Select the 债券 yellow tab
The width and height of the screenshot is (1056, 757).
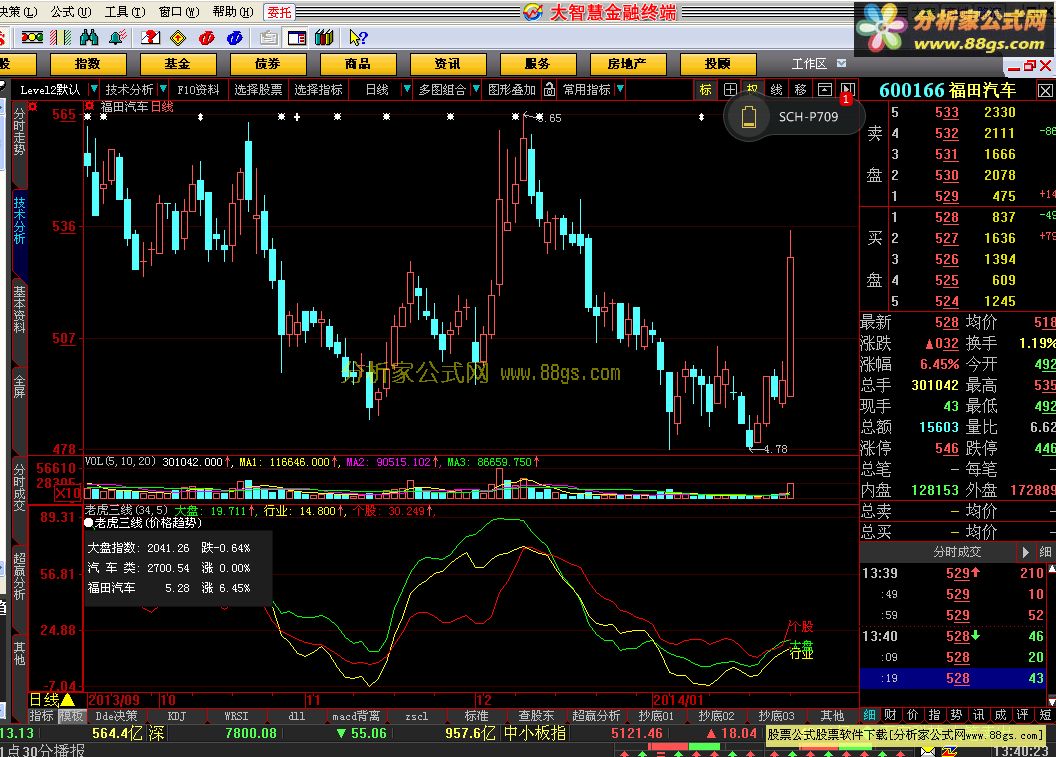point(268,64)
